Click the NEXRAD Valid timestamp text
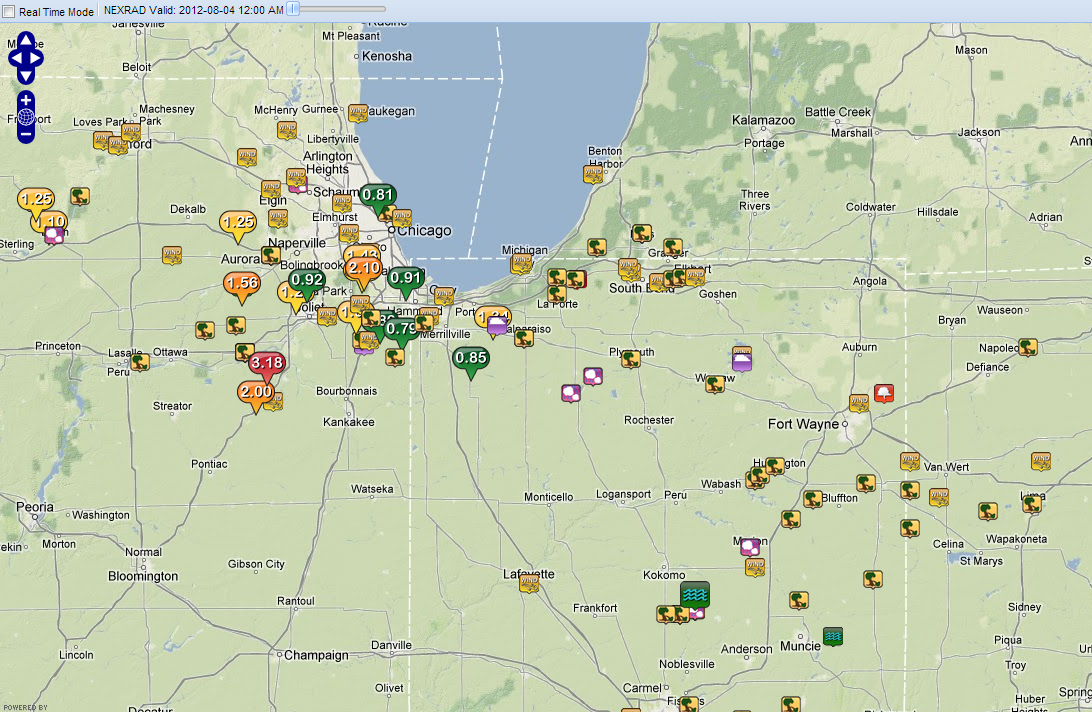The height and width of the screenshot is (712, 1092). coord(194,10)
